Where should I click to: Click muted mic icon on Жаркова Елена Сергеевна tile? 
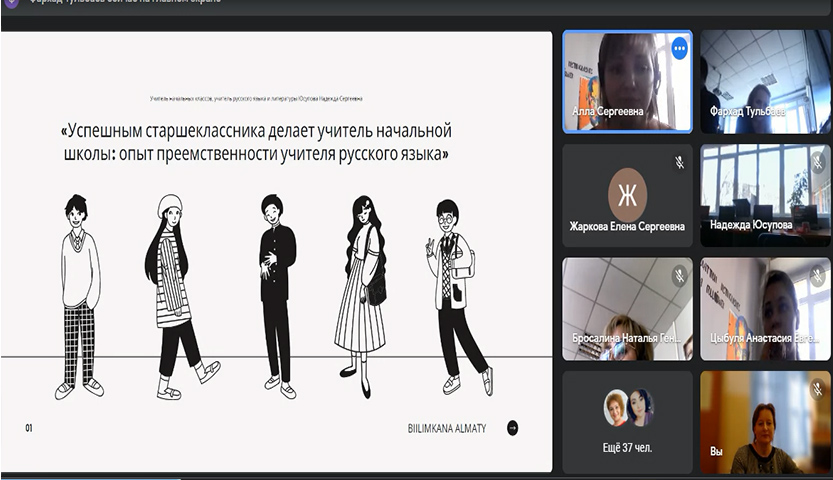pos(680,161)
